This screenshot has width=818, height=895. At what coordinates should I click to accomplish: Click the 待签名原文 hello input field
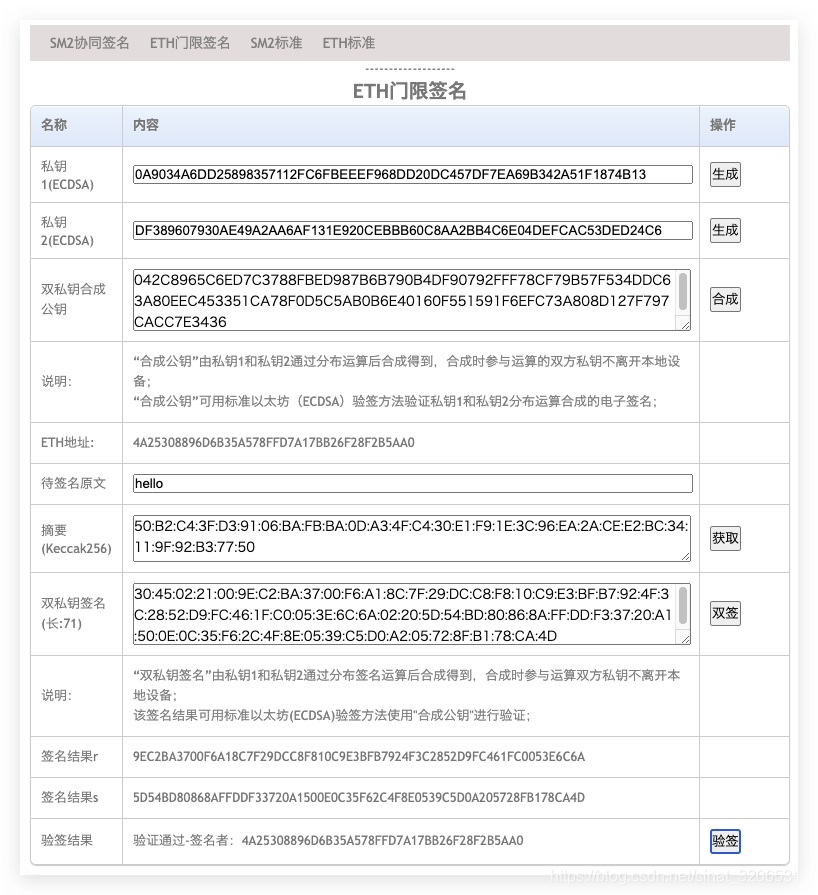413,483
